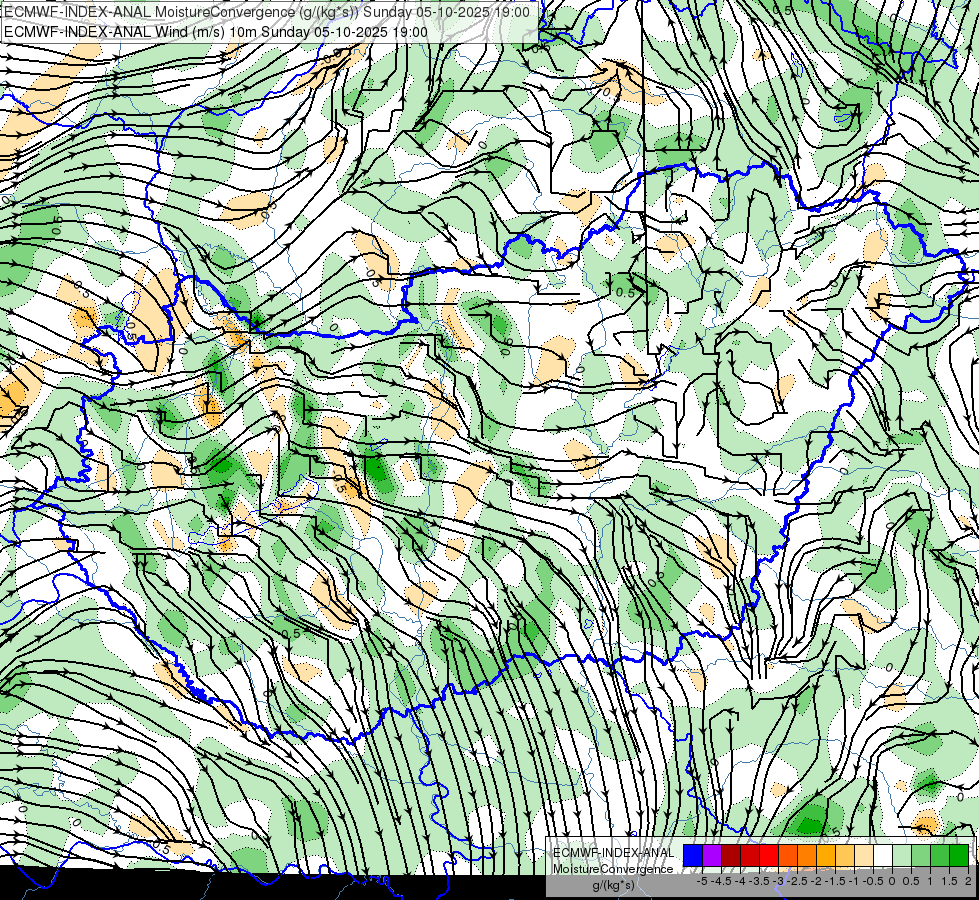Screen dimensions: 979x900
Task: Click the 1.5 legend tick label
Action: click(x=949, y=881)
